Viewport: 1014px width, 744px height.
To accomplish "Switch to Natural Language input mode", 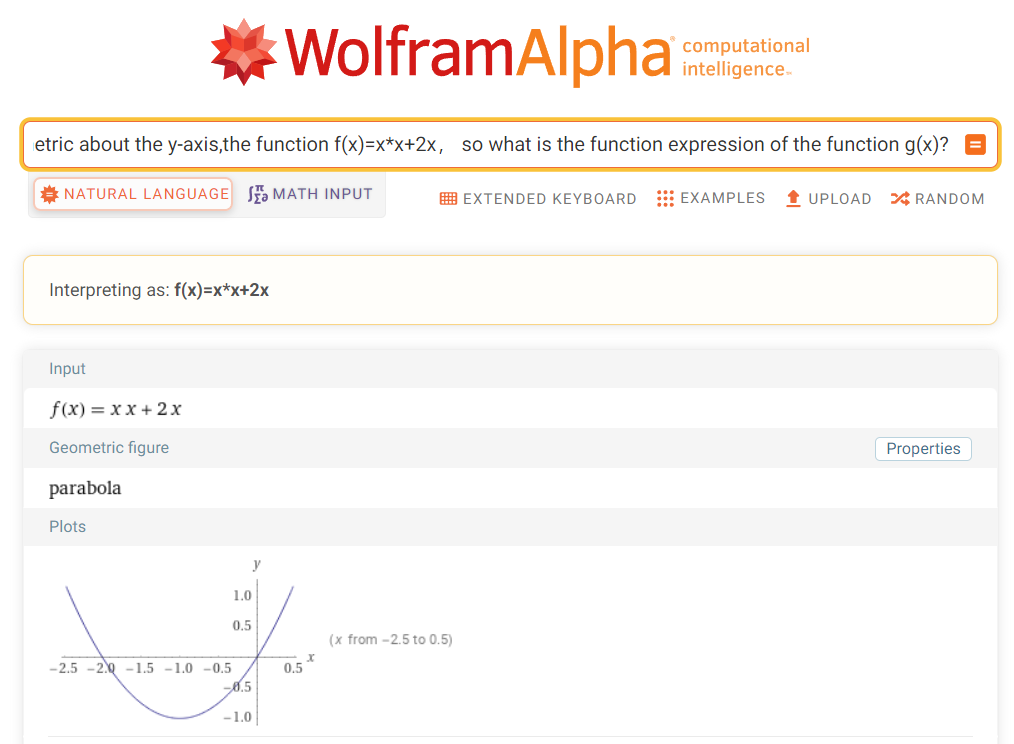I will pos(133,194).
